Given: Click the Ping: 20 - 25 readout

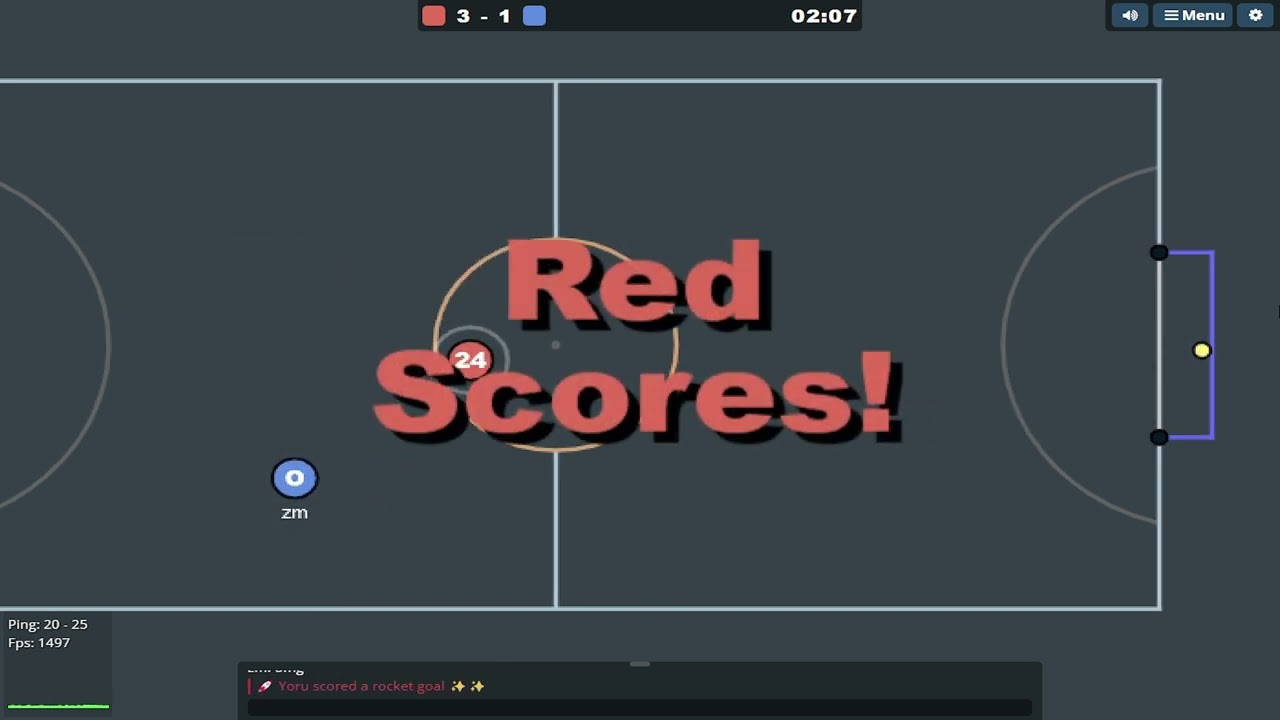Looking at the screenshot, I should [x=48, y=624].
